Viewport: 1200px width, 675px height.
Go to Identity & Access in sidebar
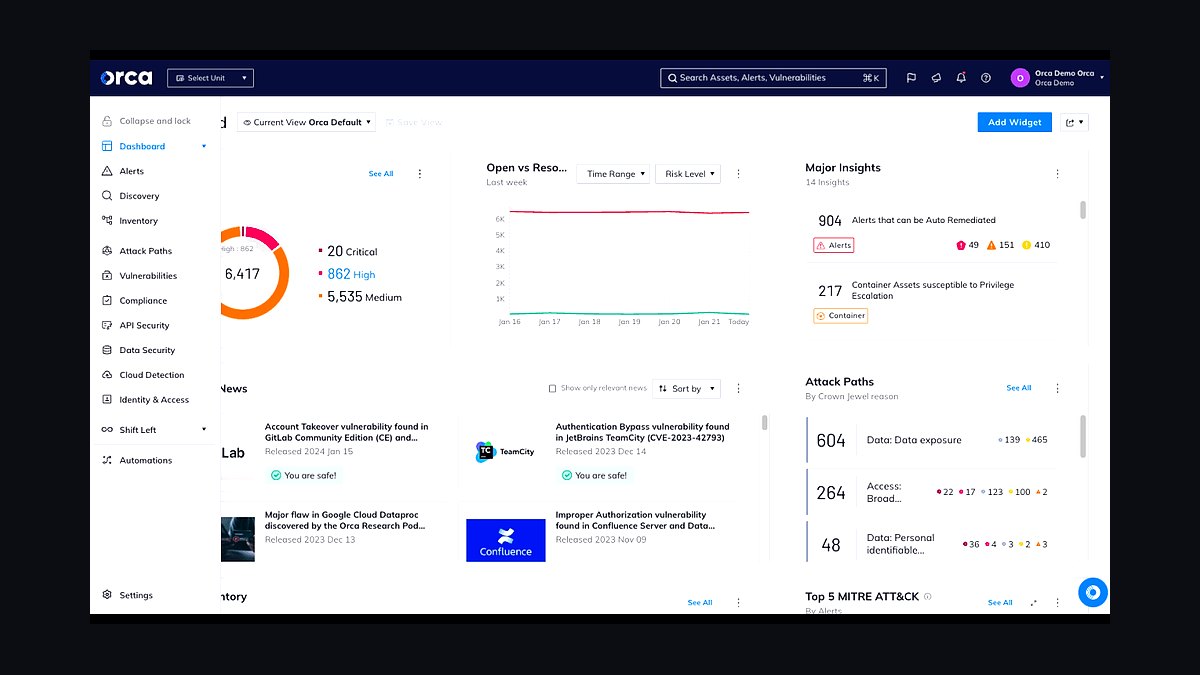point(154,400)
